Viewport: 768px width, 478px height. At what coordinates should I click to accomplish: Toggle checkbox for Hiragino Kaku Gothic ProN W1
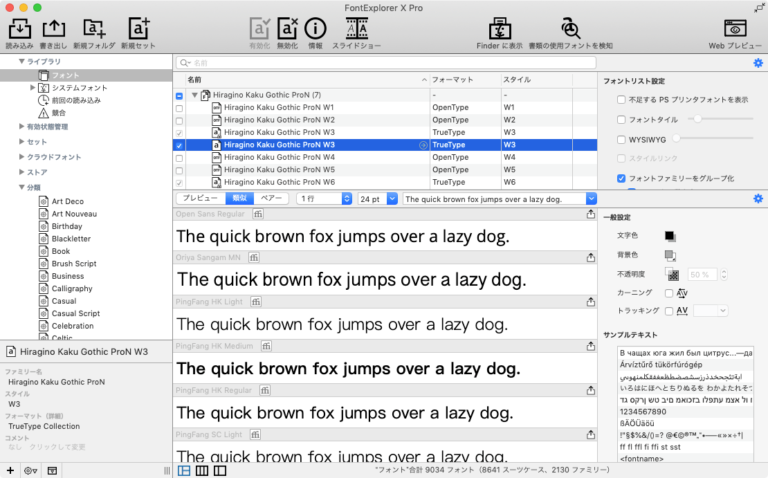pos(179,108)
